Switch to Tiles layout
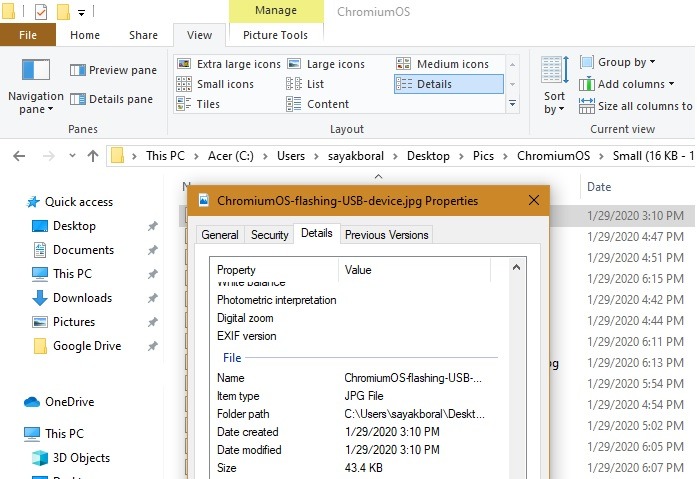This screenshot has width=697, height=479. 198,104
